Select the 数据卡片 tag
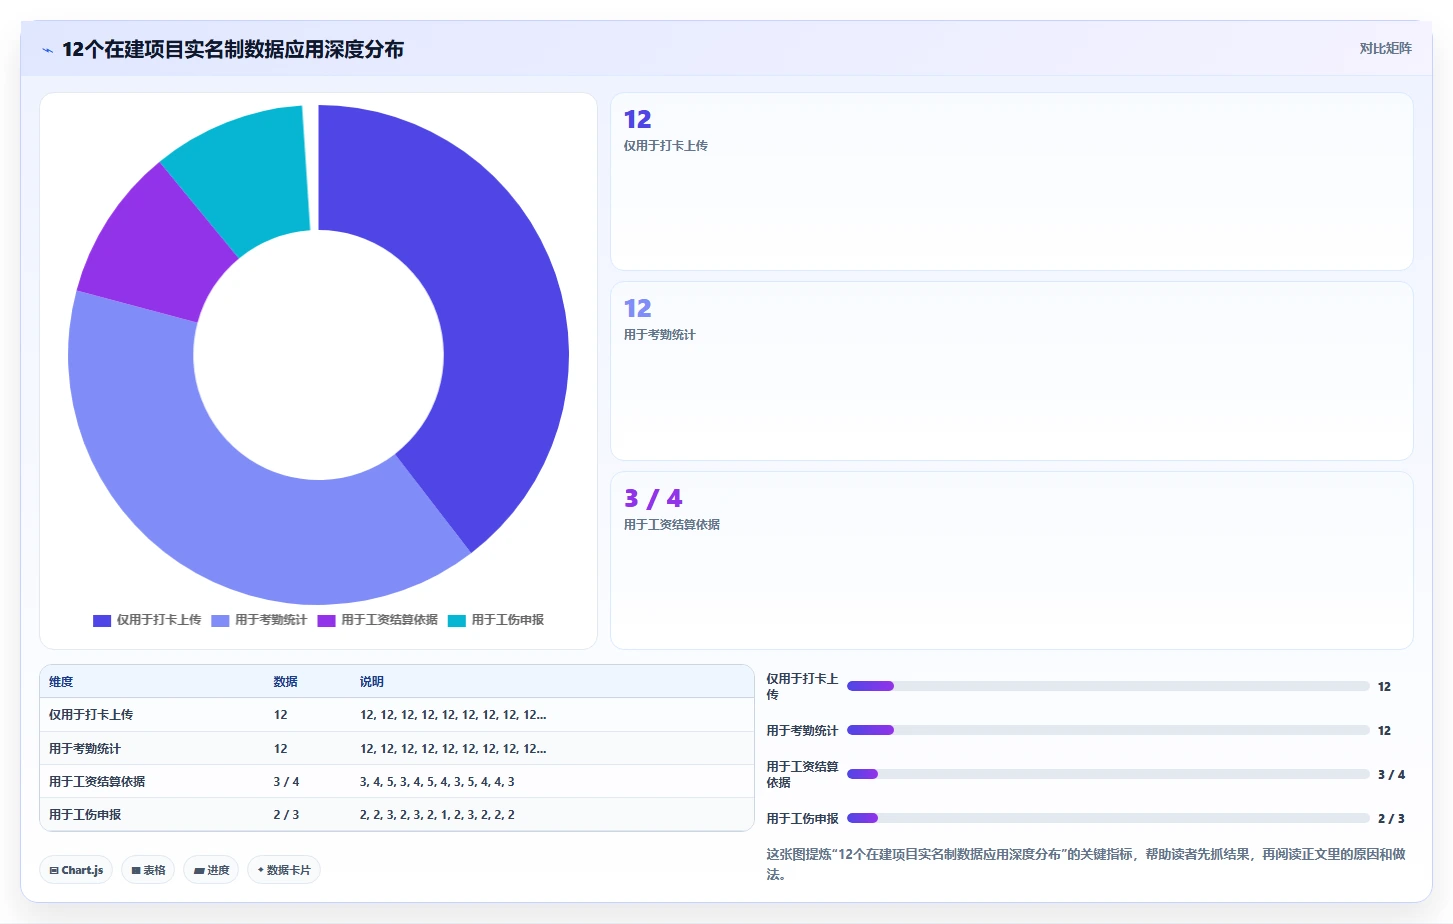 click(284, 870)
